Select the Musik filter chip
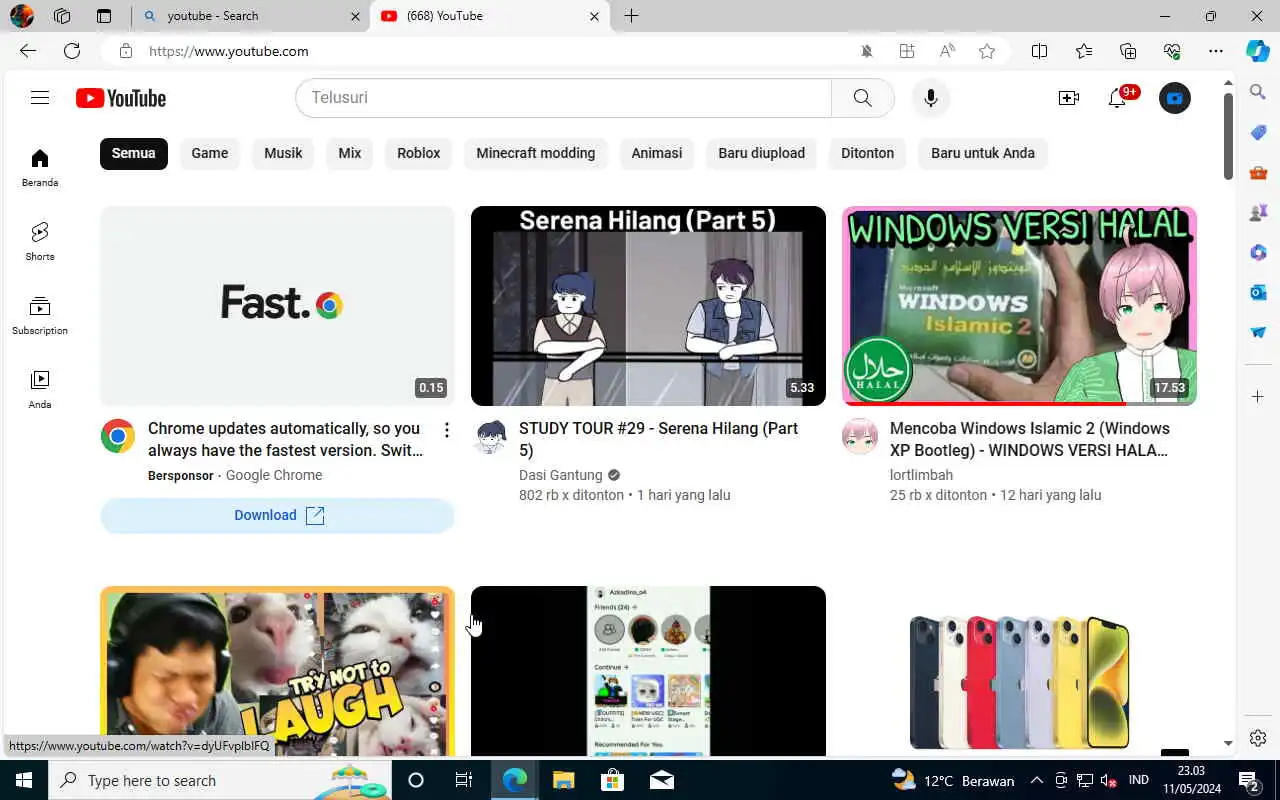 tap(283, 153)
